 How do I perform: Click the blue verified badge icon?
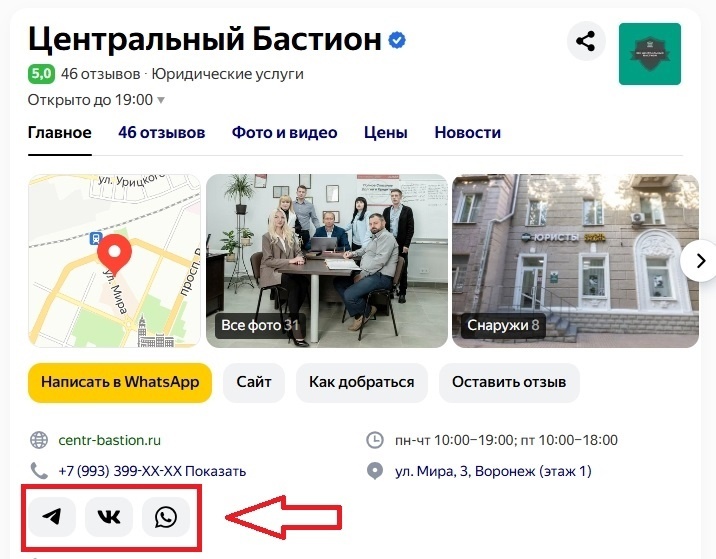[397, 40]
